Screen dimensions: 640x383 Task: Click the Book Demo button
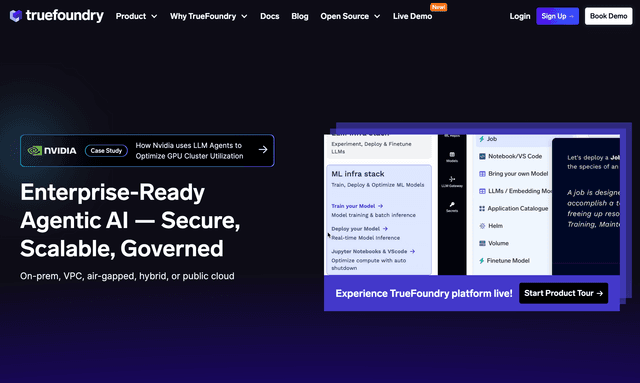point(608,16)
